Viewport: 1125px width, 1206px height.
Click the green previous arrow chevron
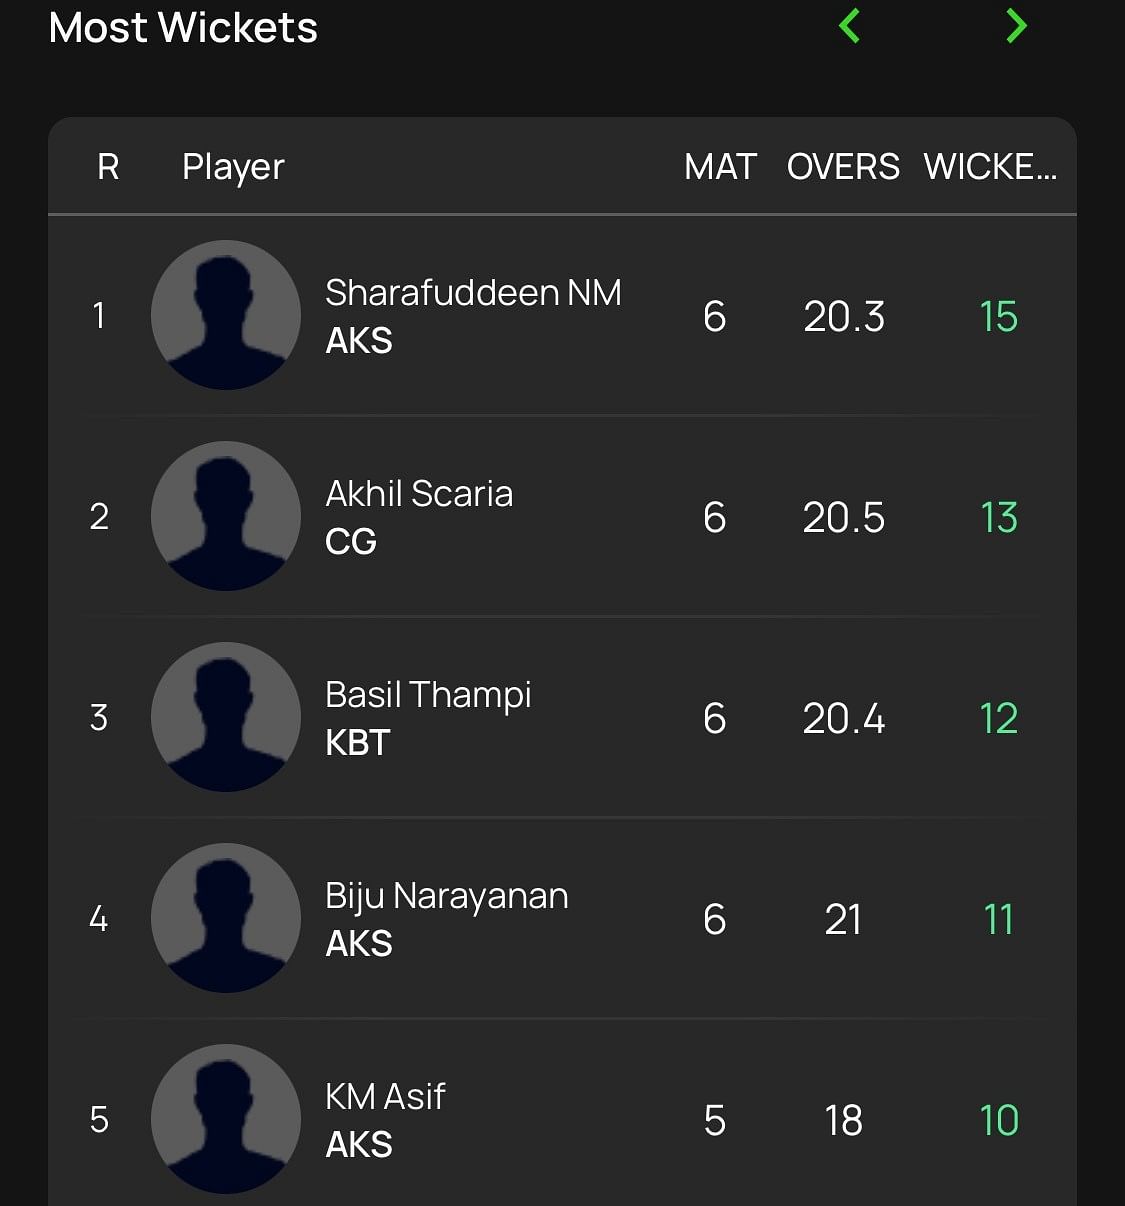click(x=850, y=26)
